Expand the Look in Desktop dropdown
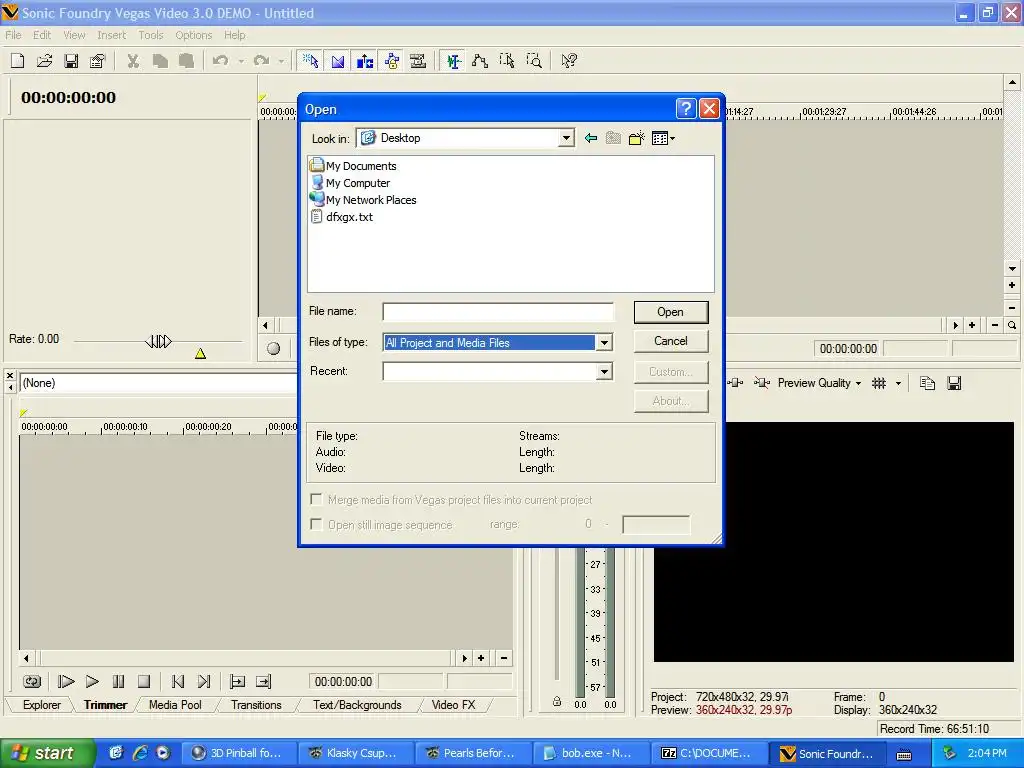The height and width of the screenshot is (768, 1024). 566,138
